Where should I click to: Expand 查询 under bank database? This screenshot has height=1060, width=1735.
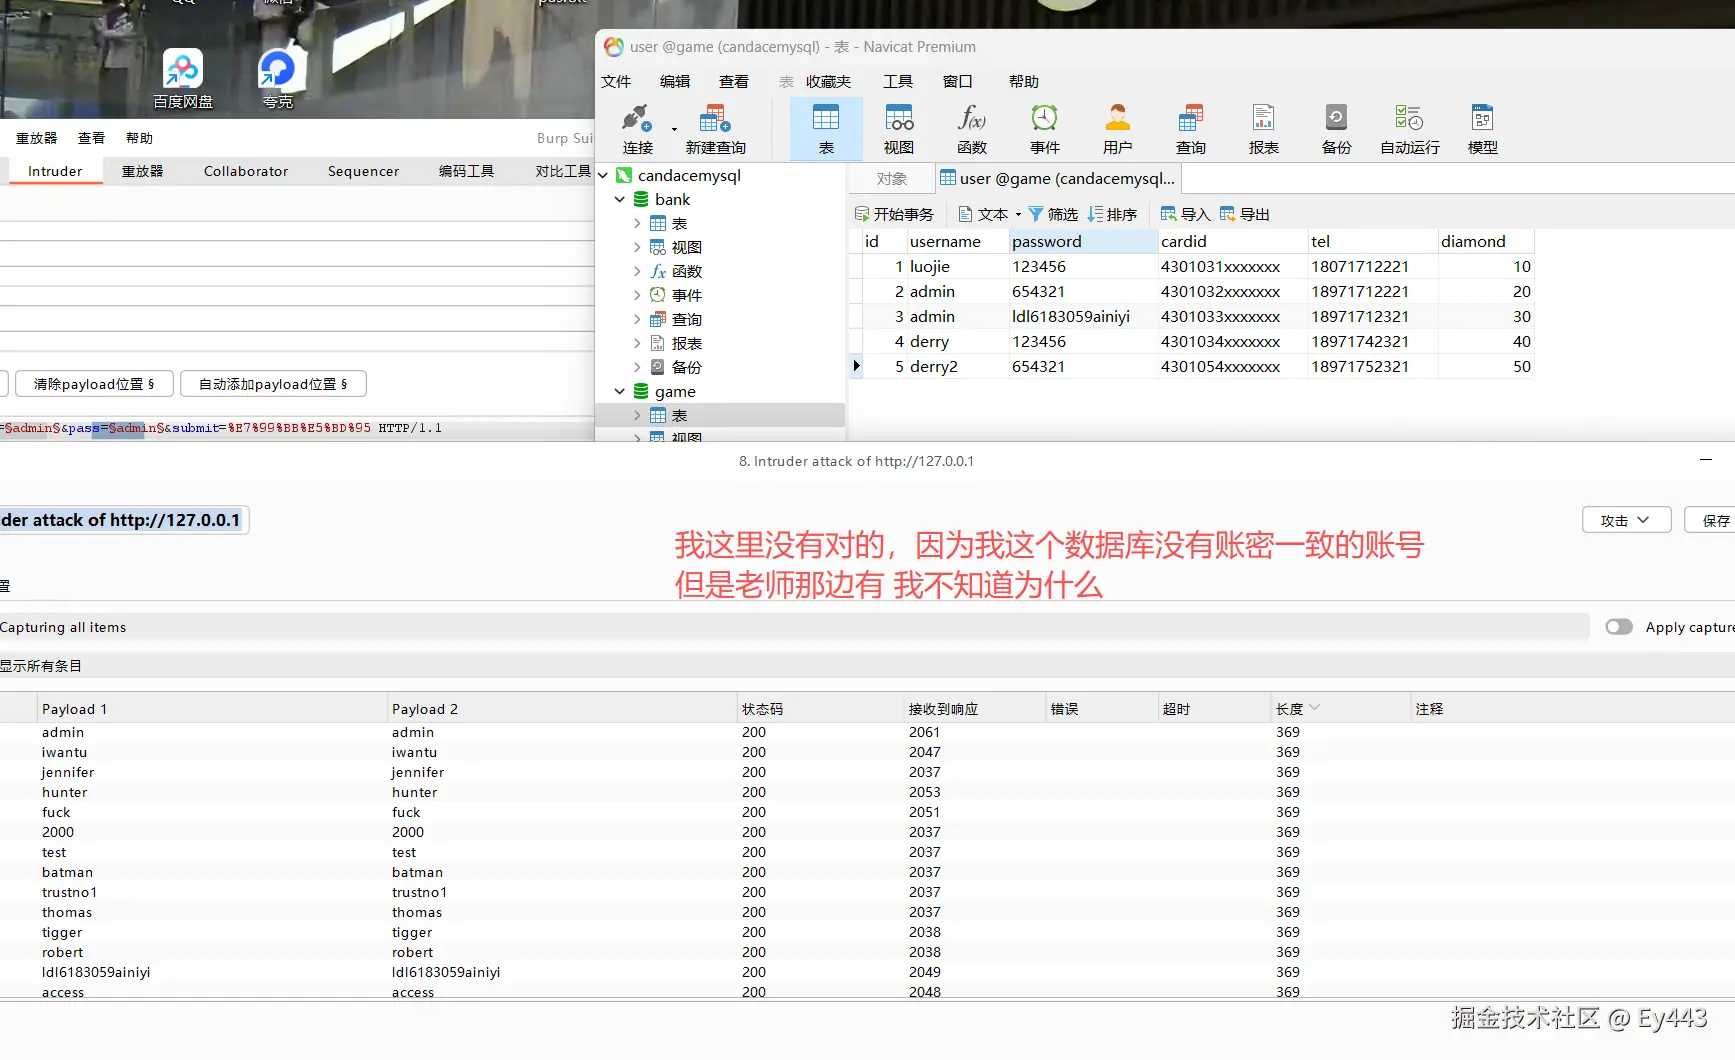(637, 319)
